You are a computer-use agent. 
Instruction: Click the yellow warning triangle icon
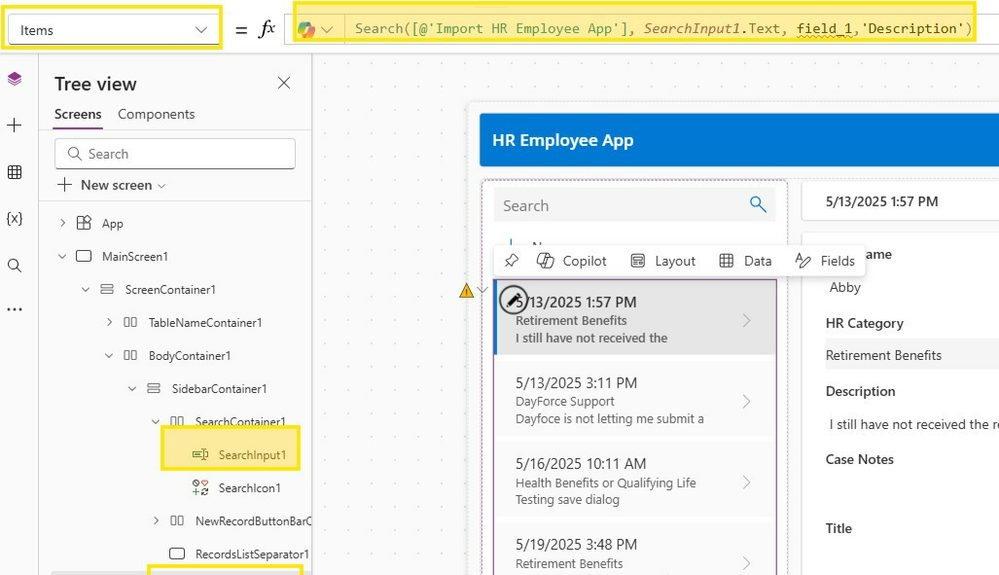point(466,291)
